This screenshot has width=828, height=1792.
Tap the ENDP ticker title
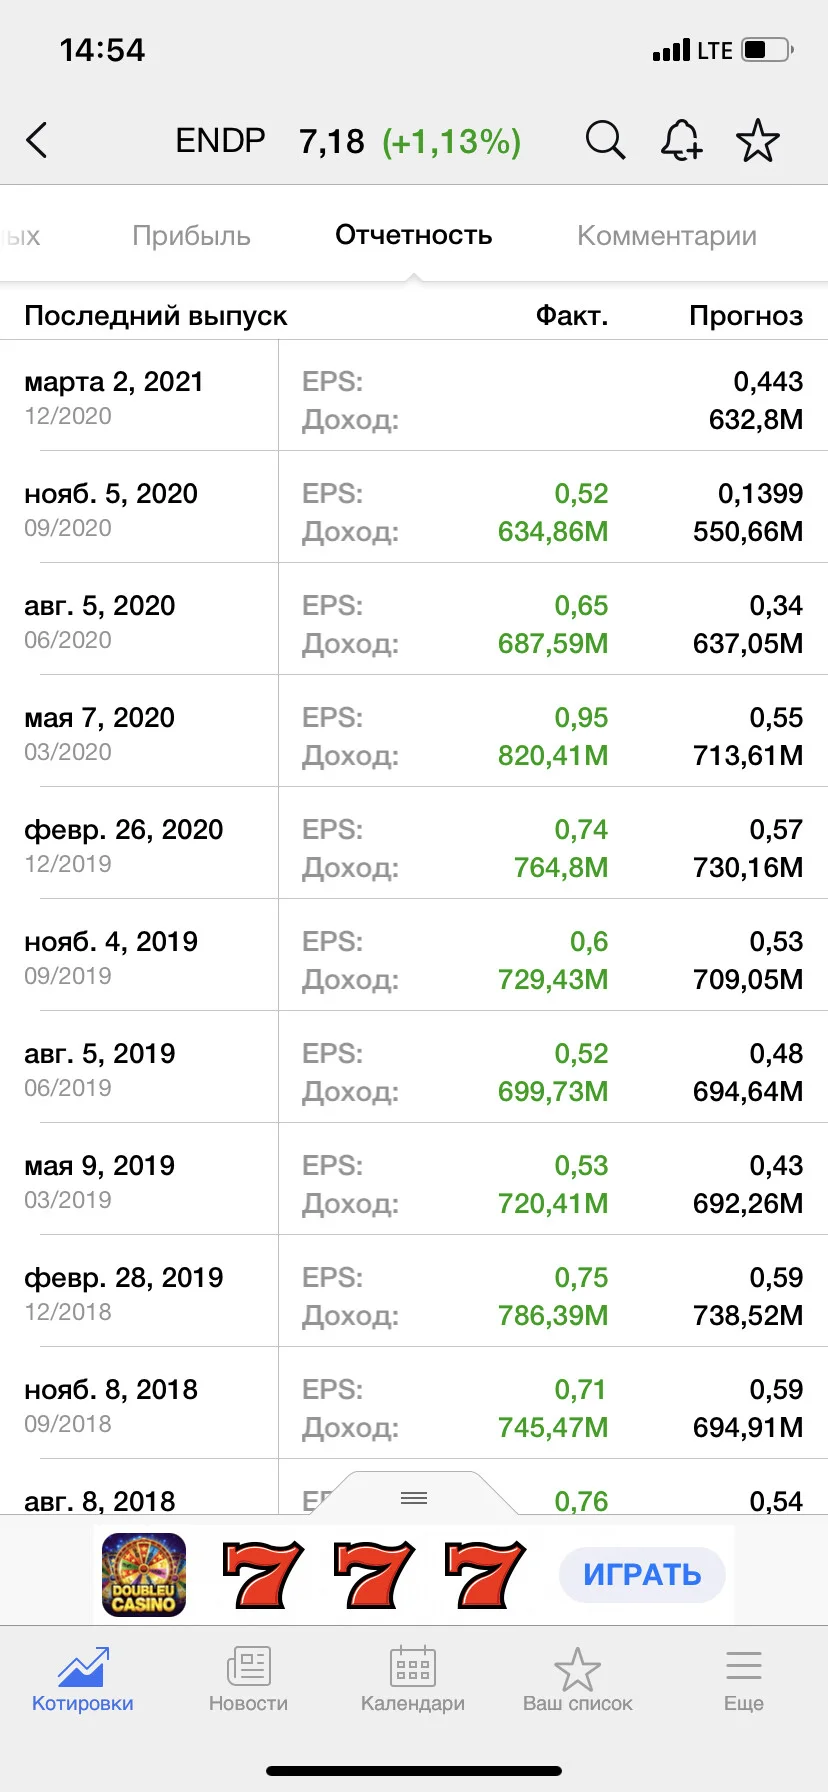[220, 141]
